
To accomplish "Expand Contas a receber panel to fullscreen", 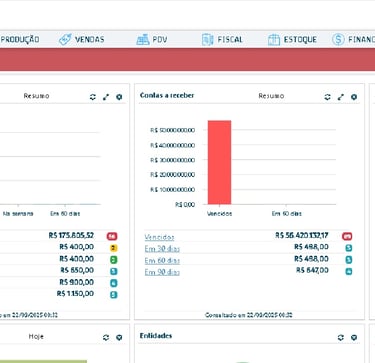I will (340, 97).
